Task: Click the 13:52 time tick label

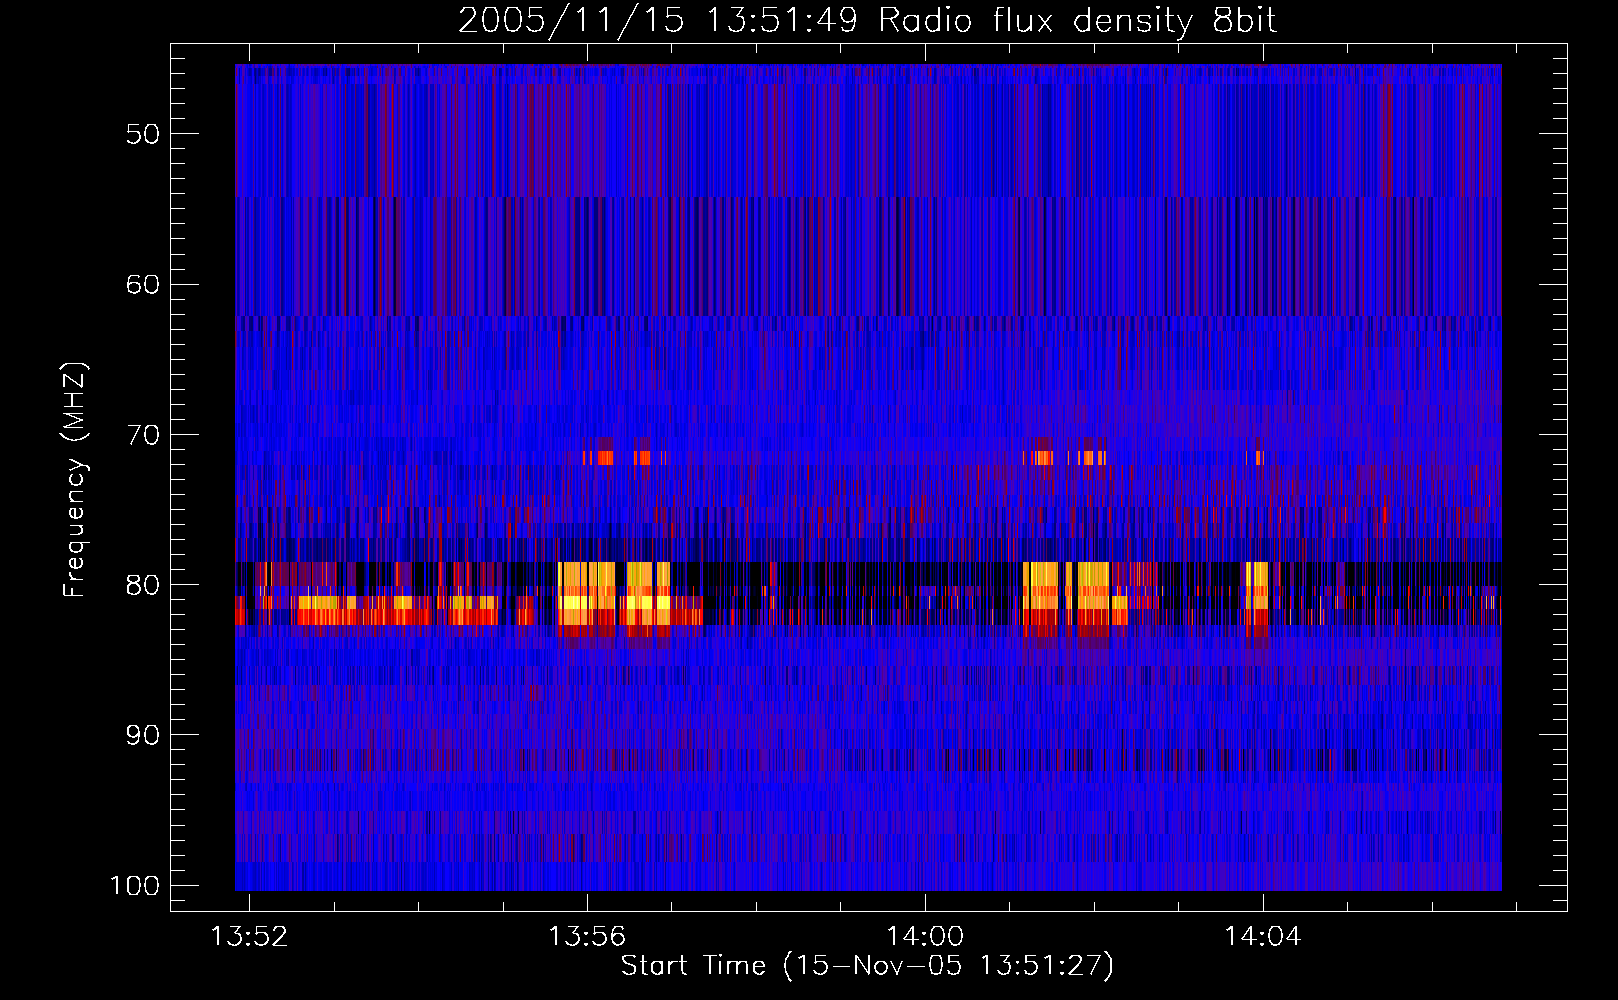Action: coord(249,936)
